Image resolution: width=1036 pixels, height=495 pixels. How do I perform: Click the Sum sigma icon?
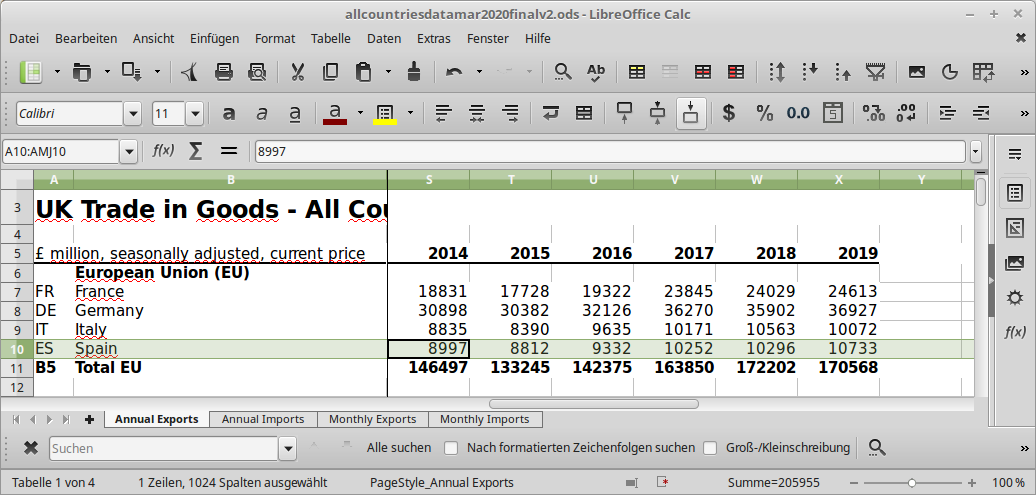195,151
